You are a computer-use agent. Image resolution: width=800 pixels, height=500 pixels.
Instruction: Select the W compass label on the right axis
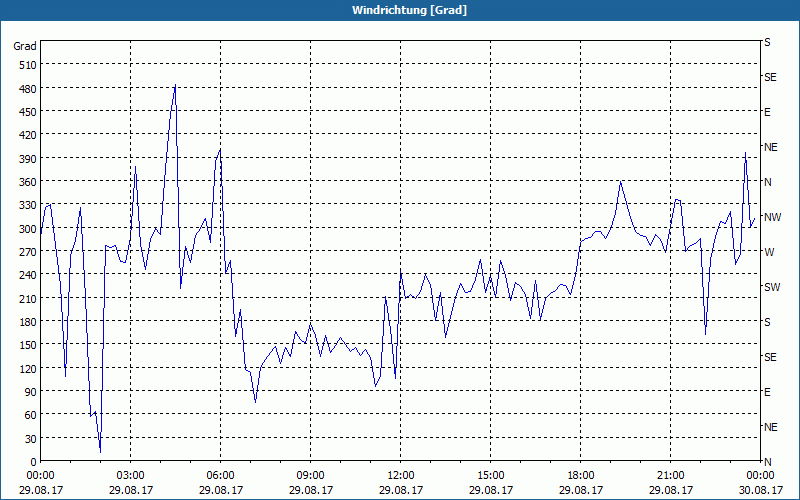(769, 252)
